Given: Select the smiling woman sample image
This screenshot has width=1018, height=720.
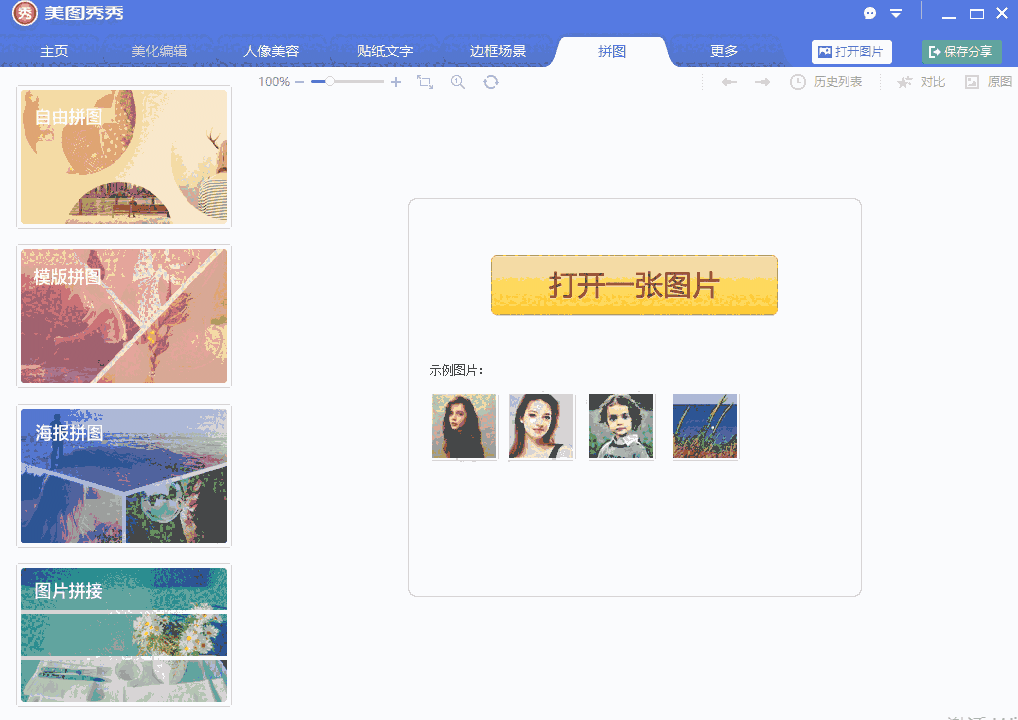Looking at the screenshot, I should (x=541, y=427).
